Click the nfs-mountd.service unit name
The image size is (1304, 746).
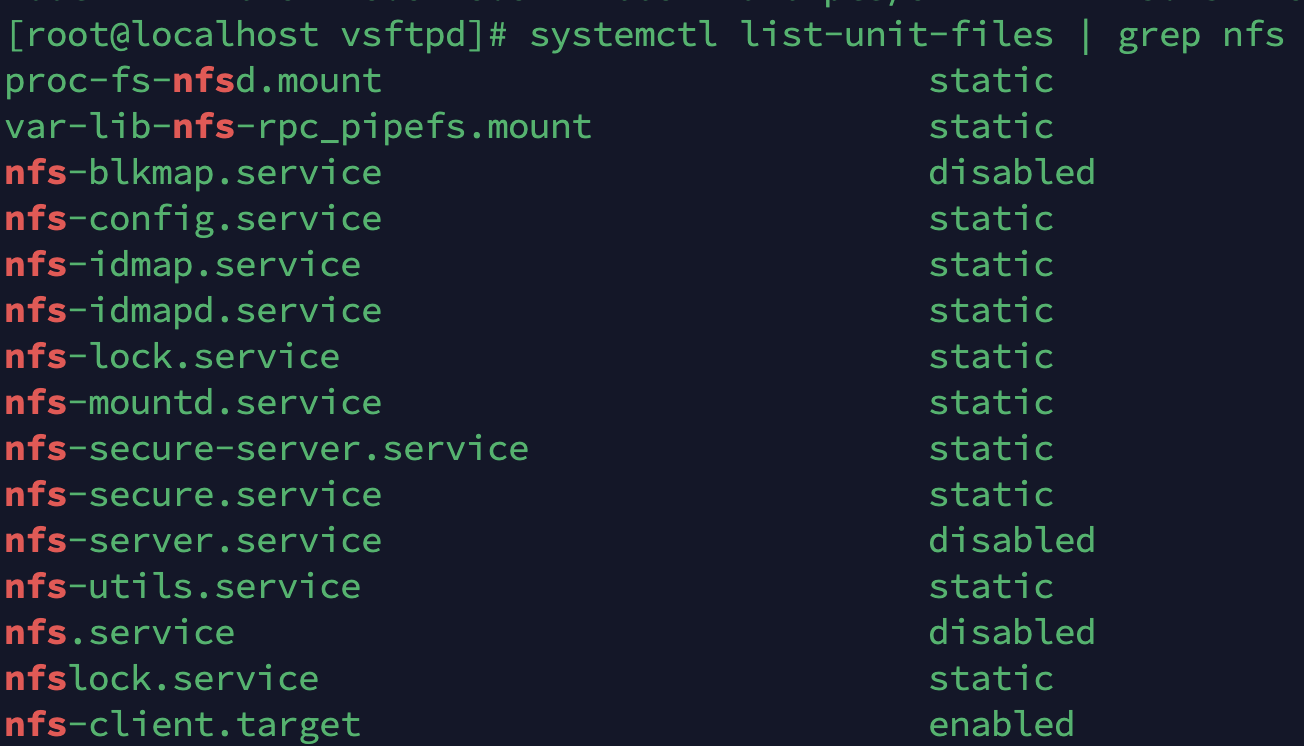coord(193,403)
